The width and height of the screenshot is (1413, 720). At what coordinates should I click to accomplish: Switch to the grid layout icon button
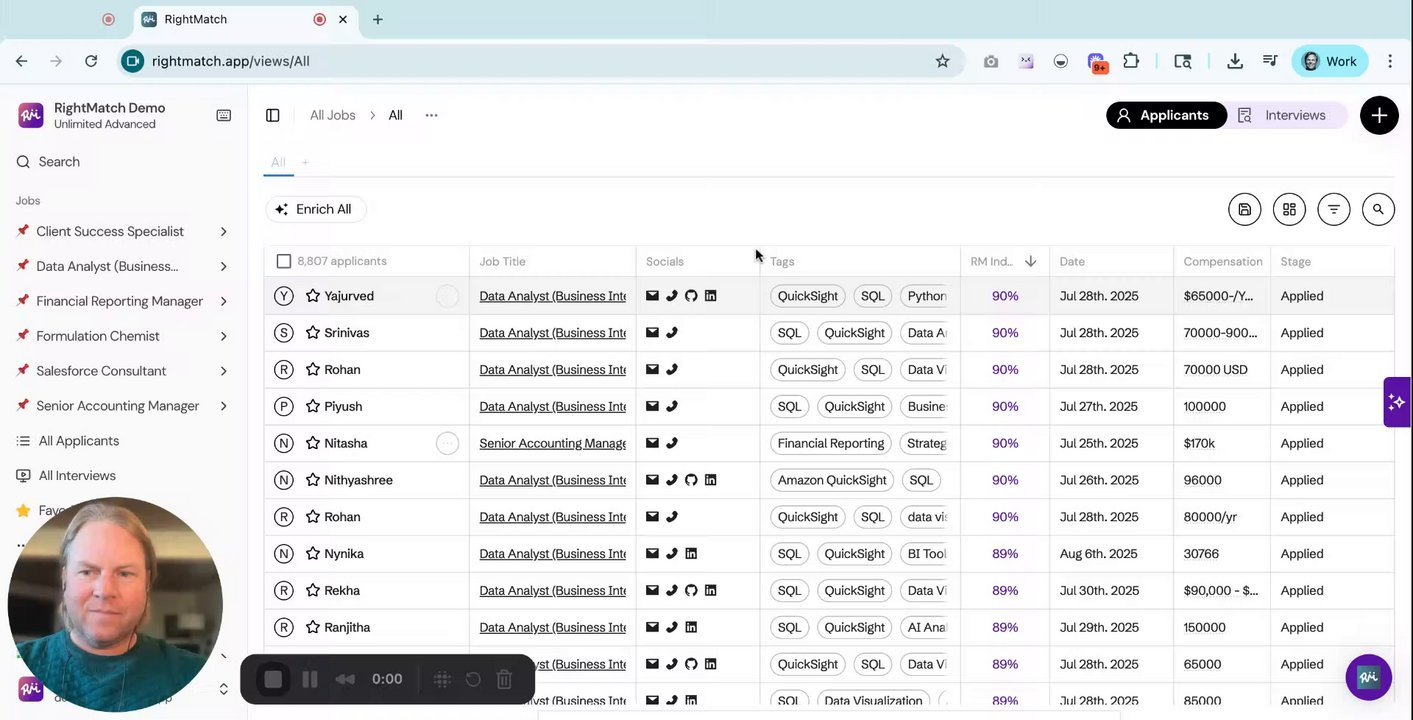pyautogui.click(x=1289, y=209)
